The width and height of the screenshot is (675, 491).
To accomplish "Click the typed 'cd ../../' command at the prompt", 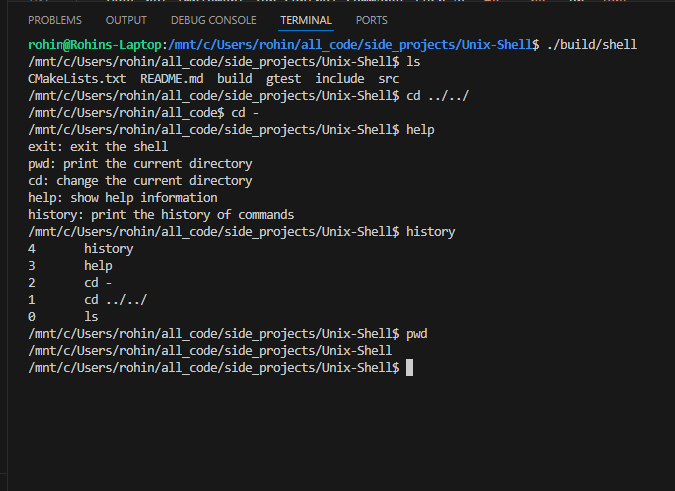I will [x=437, y=96].
